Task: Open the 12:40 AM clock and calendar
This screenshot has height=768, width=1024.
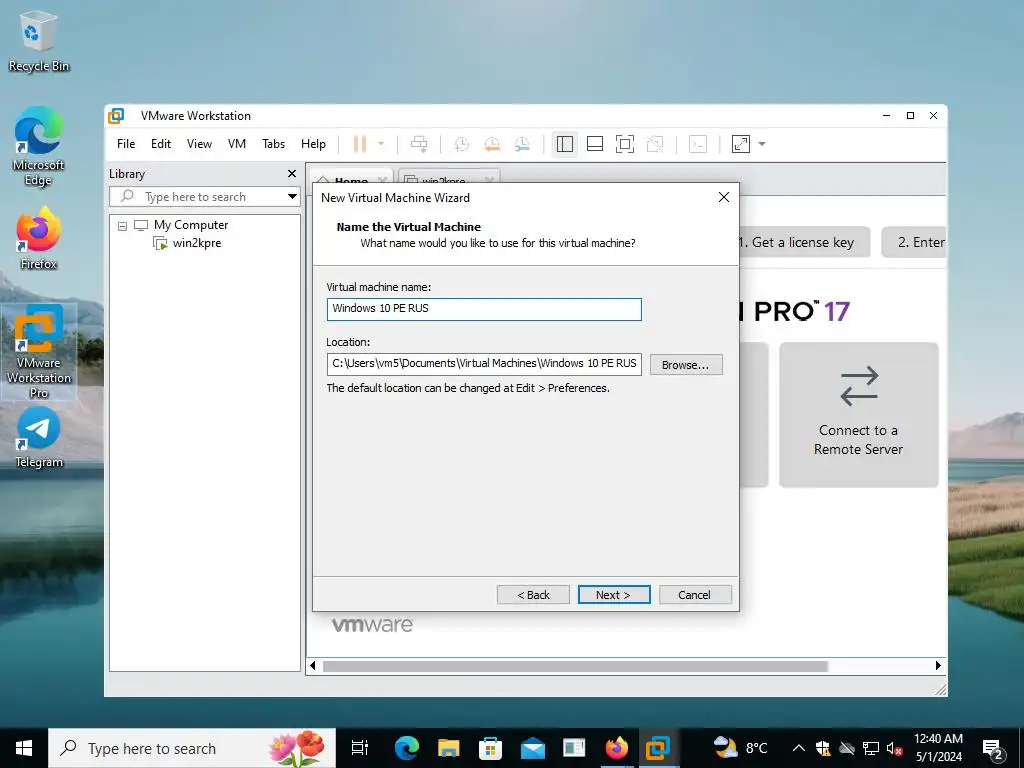Action: click(x=938, y=748)
